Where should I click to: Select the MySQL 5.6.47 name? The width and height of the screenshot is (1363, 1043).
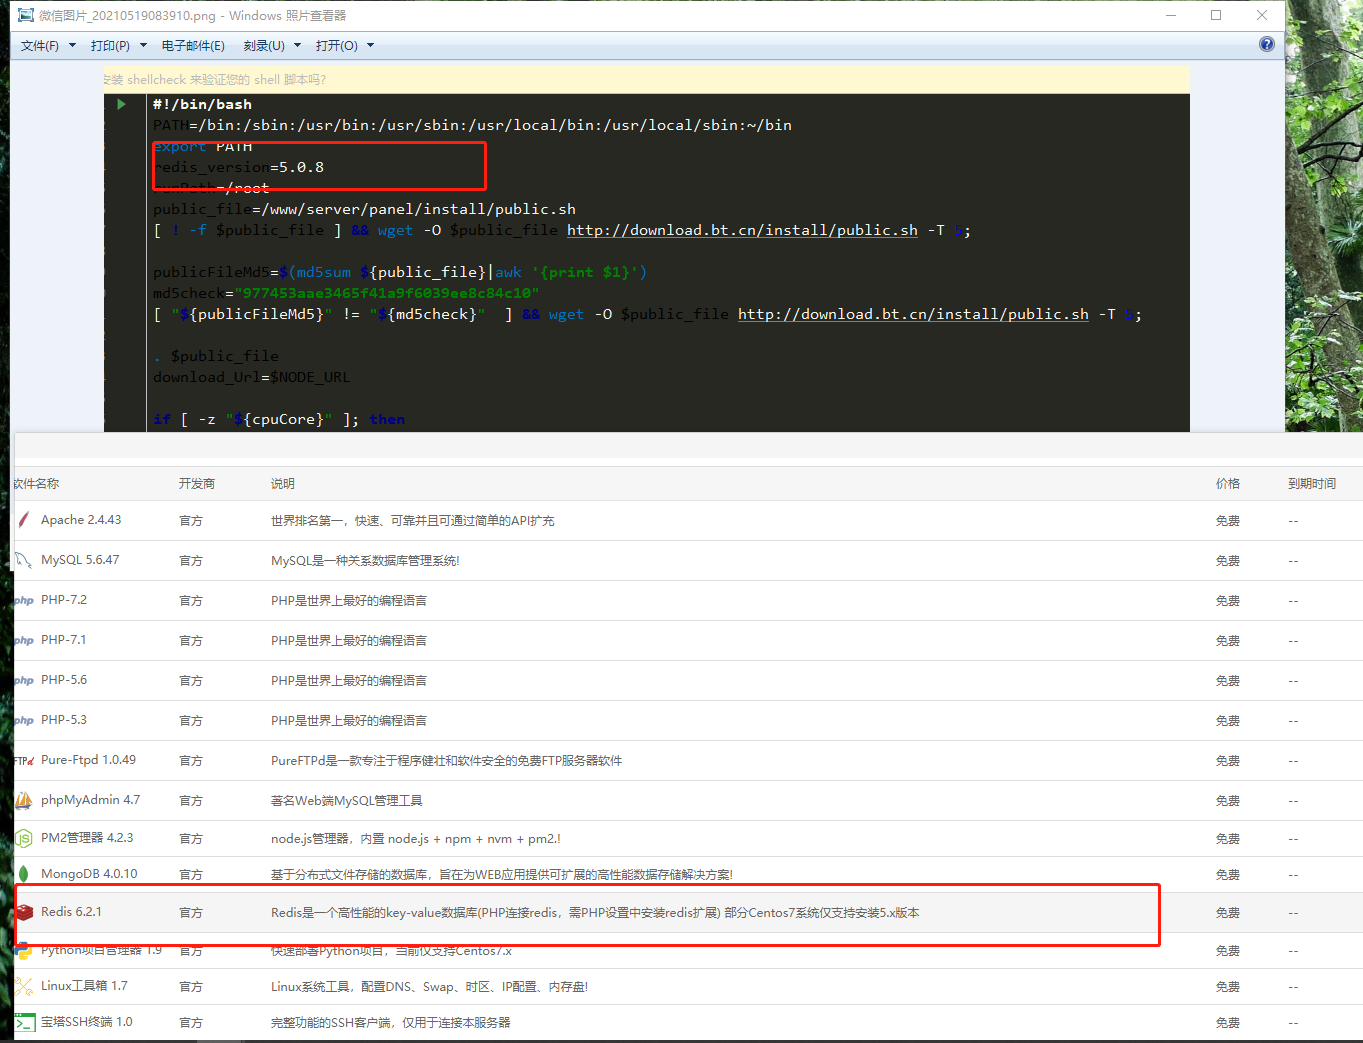[80, 560]
